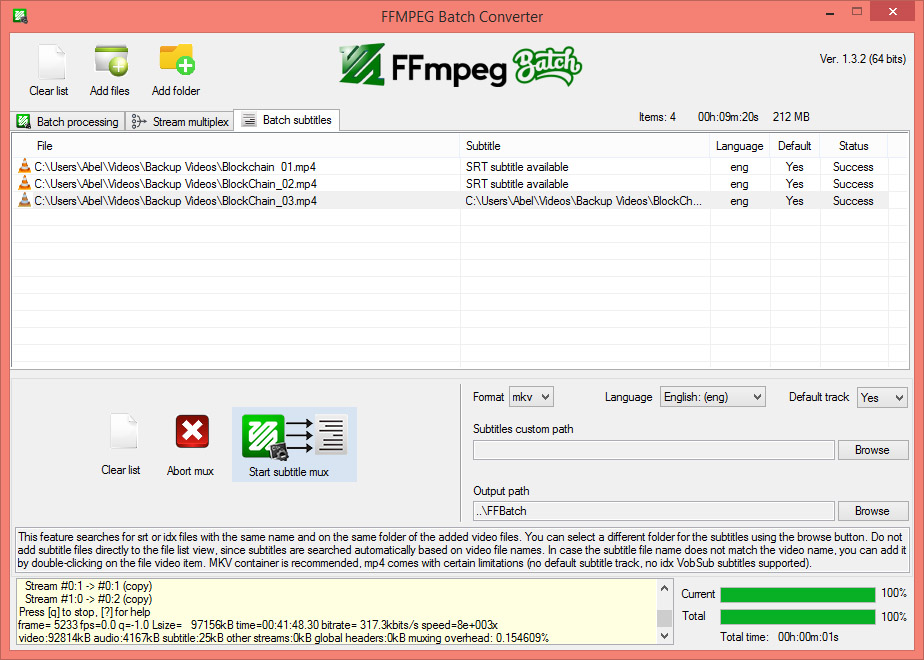This screenshot has height=660, width=924.
Task: Start subtitle mux
Action: [x=294, y=444]
